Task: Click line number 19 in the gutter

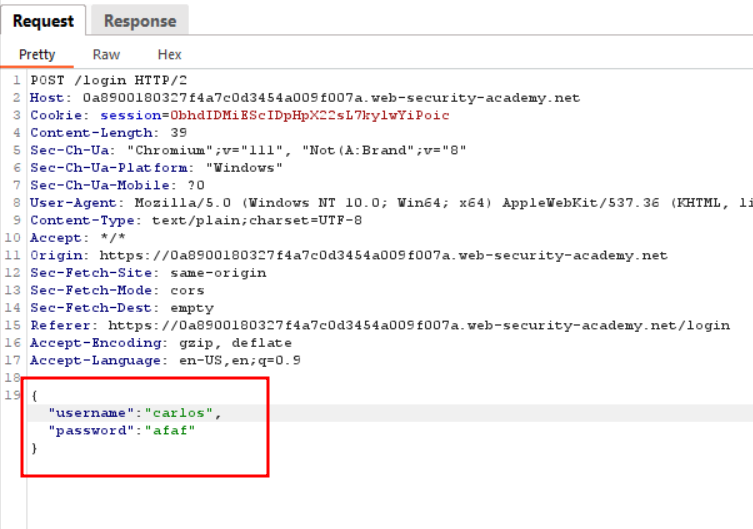Action: click(12, 395)
